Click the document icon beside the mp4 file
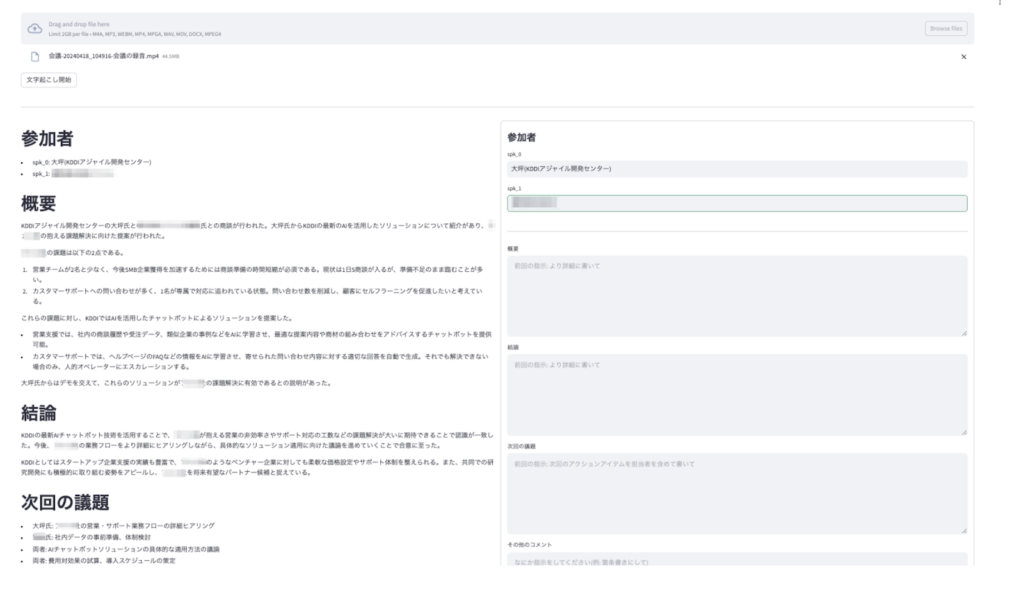This screenshot has width=1024, height=596. [x=35, y=56]
